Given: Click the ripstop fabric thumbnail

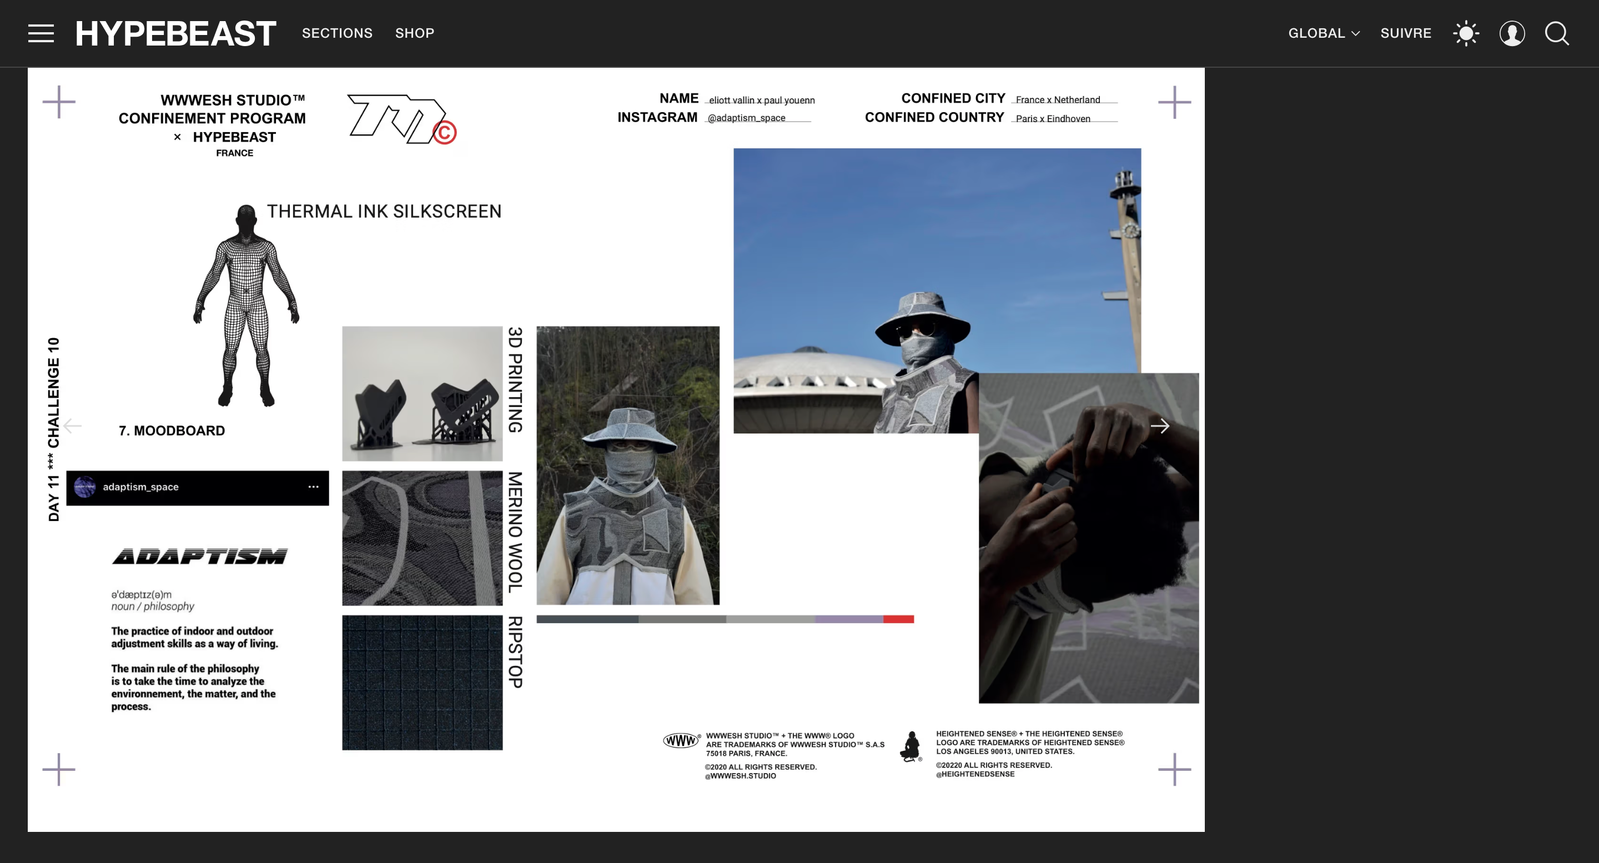Looking at the screenshot, I should click(422, 682).
